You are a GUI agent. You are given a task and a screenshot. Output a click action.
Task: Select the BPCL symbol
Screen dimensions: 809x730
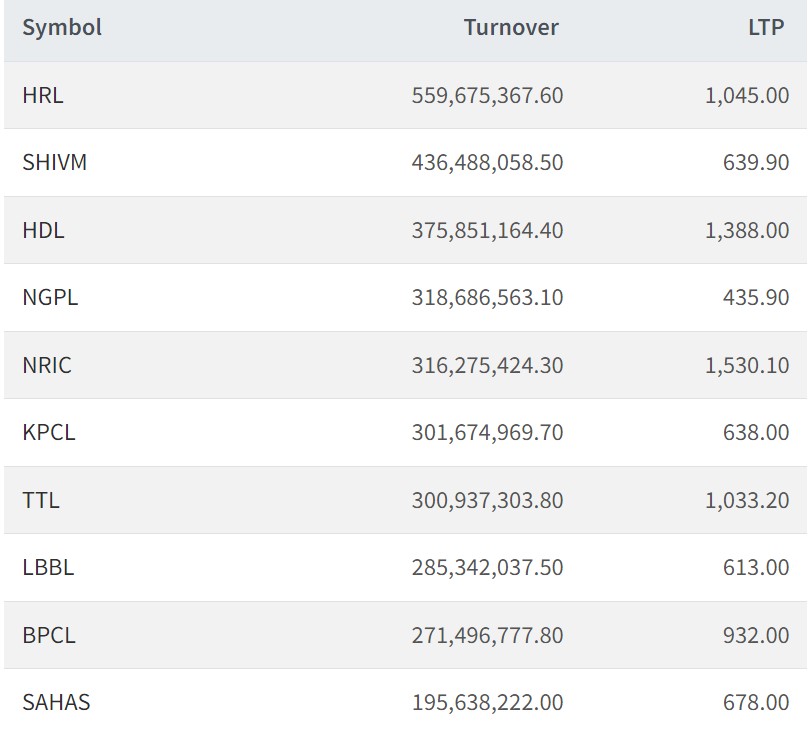coord(49,635)
